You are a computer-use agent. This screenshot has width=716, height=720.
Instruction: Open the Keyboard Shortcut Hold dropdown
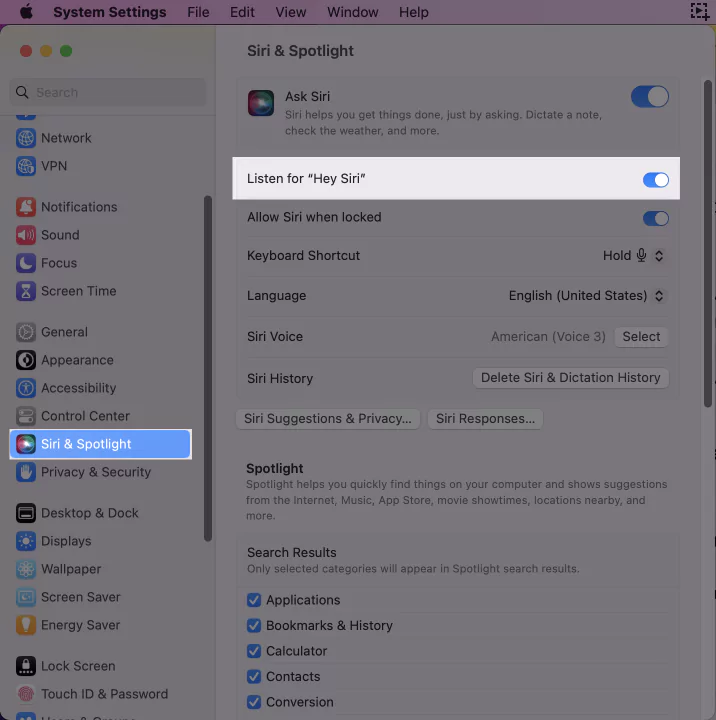tap(633, 255)
